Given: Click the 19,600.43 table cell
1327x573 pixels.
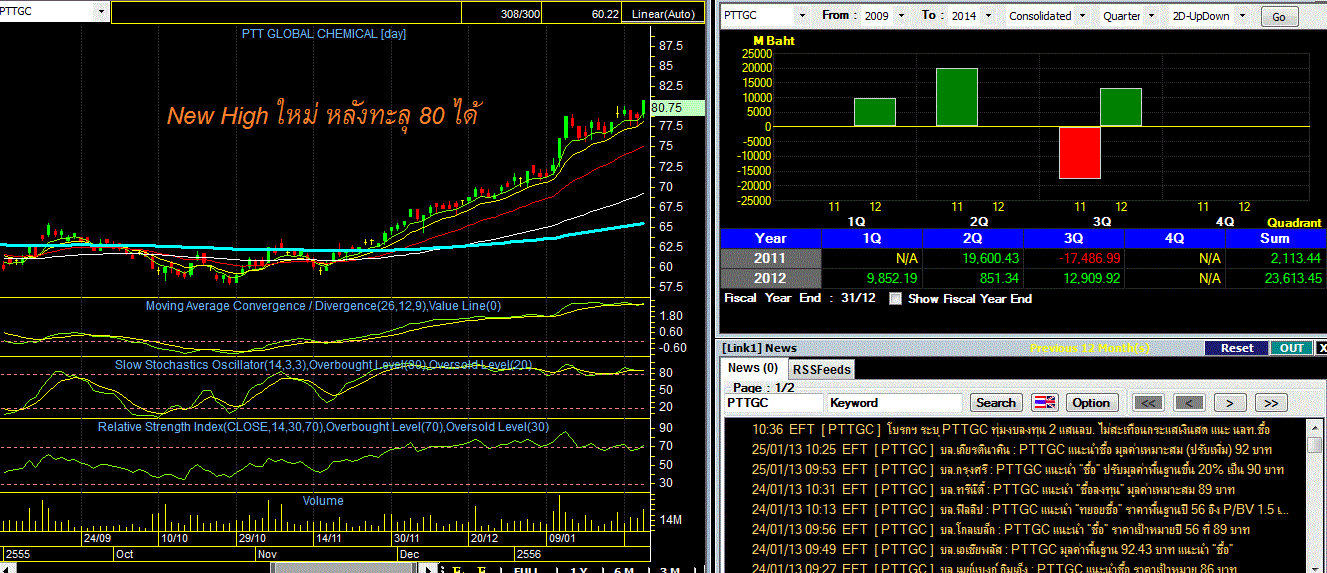Looking at the screenshot, I should [x=973, y=258].
